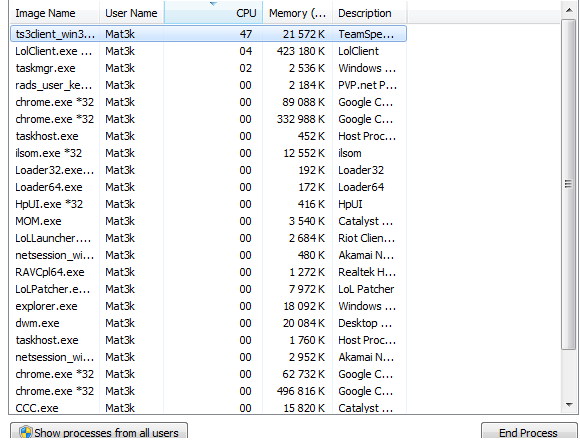This screenshot has height=441, width=580.
Task: Click Show processes from all users
Action: [x=99, y=432]
